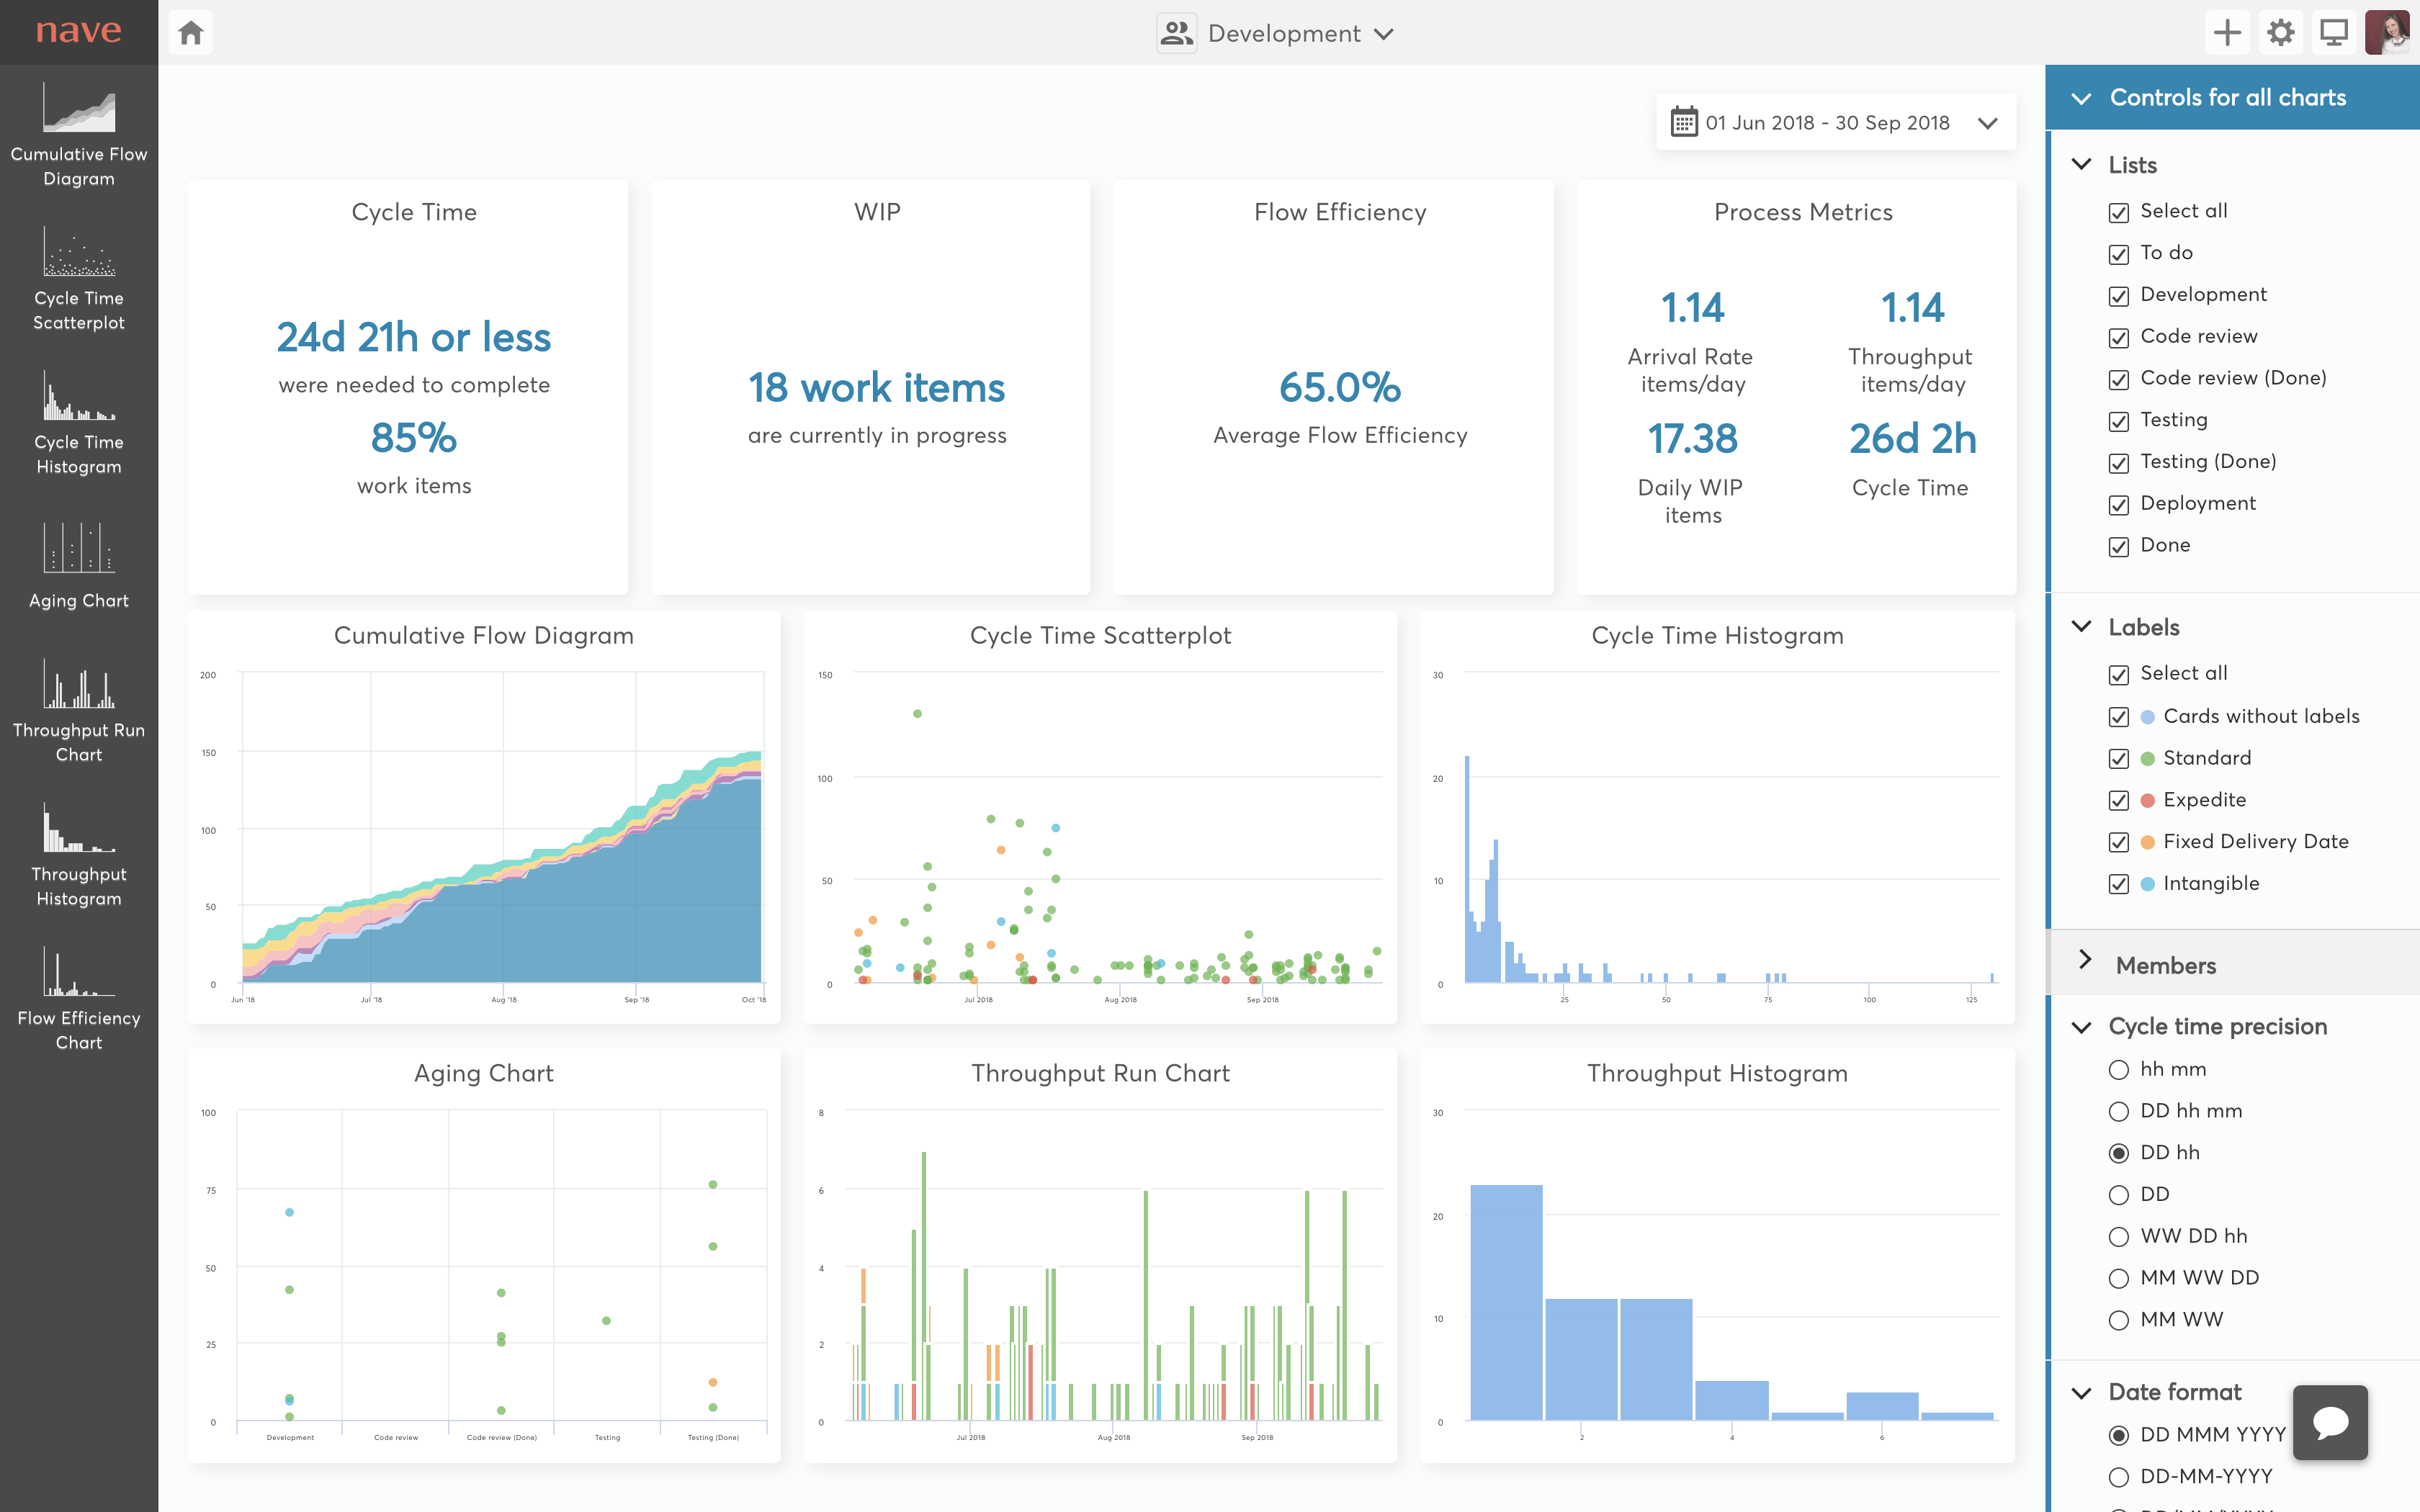Open the Cycle Time Scatterplot sidebar icon
Viewport: 2420px width, 1512px height.
[78, 252]
